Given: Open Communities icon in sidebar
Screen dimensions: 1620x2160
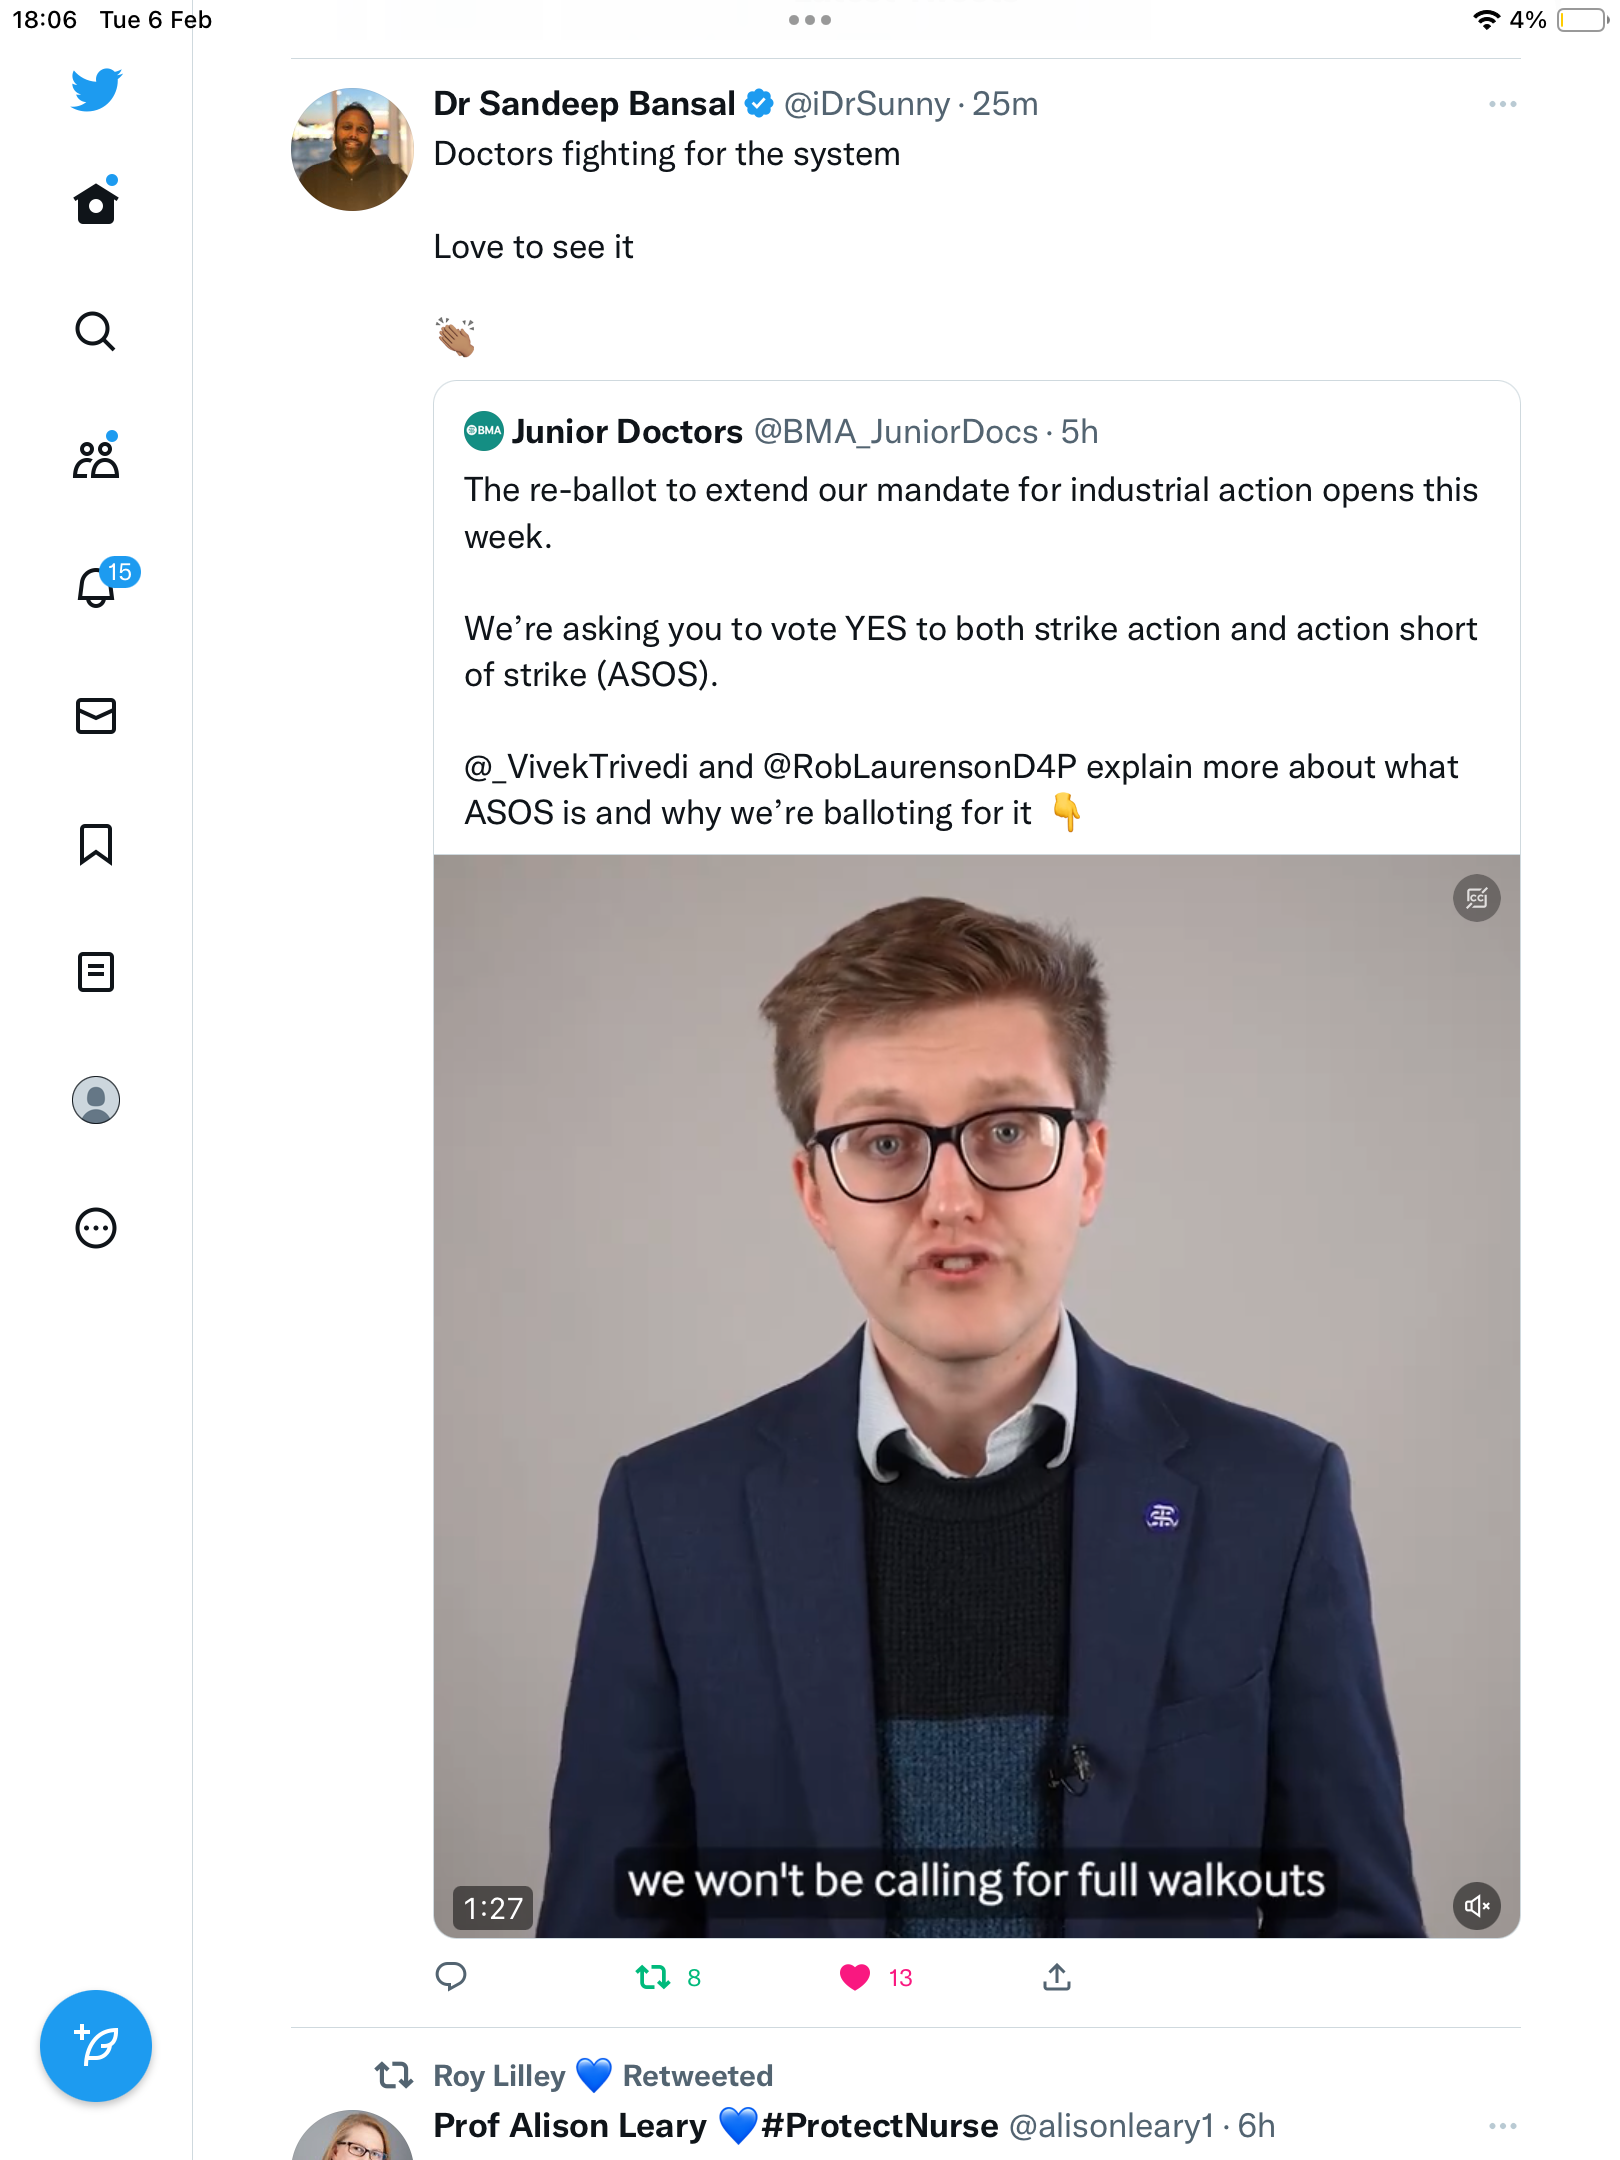Looking at the screenshot, I should pyautogui.click(x=96, y=458).
